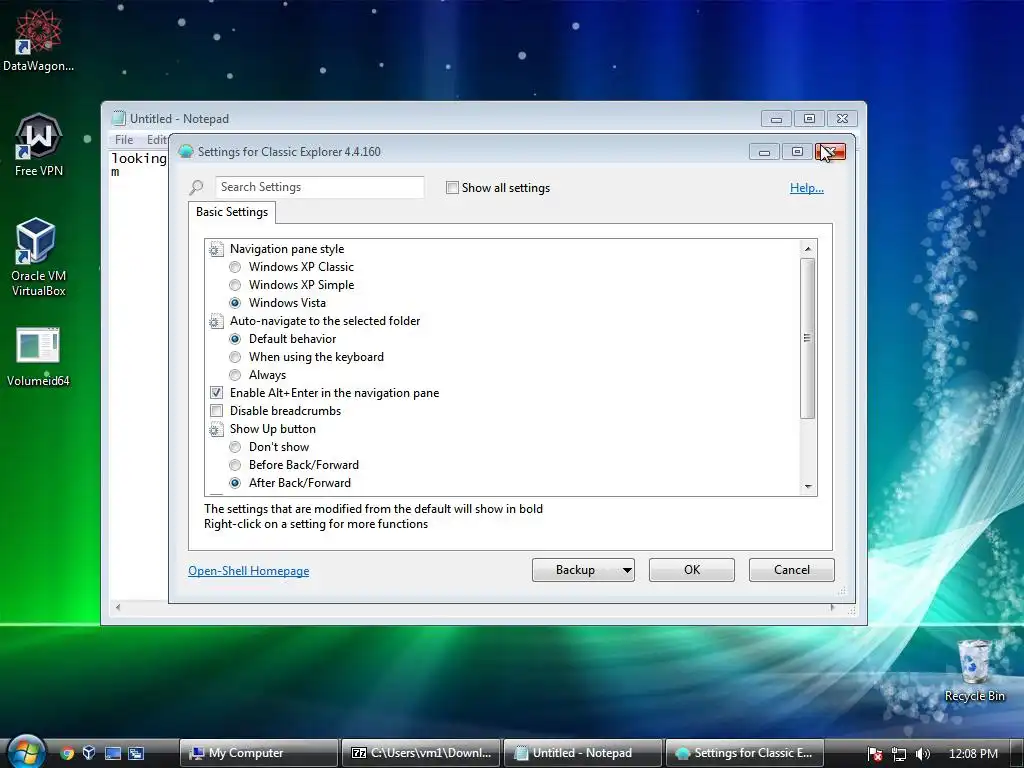This screenshot has width=1024, height=768.
Task: Open the File menu in Notepad
Action: click(124, 140)
